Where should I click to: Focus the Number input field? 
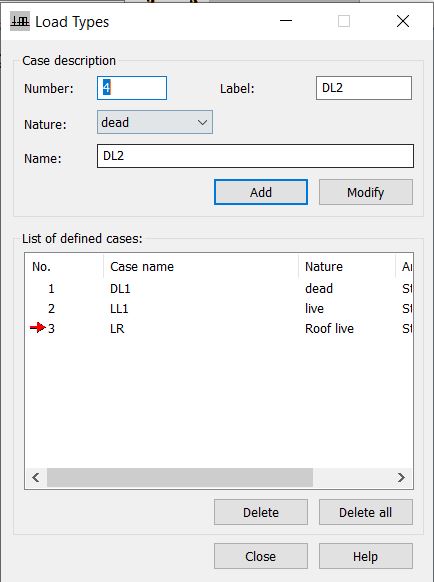click(132, 88)
